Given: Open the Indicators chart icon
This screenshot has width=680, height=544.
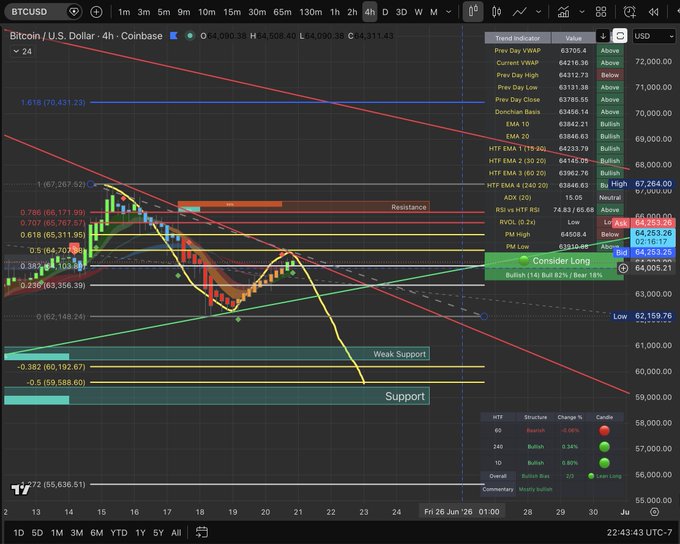Looking at the screenshot, I should [563, 12].
